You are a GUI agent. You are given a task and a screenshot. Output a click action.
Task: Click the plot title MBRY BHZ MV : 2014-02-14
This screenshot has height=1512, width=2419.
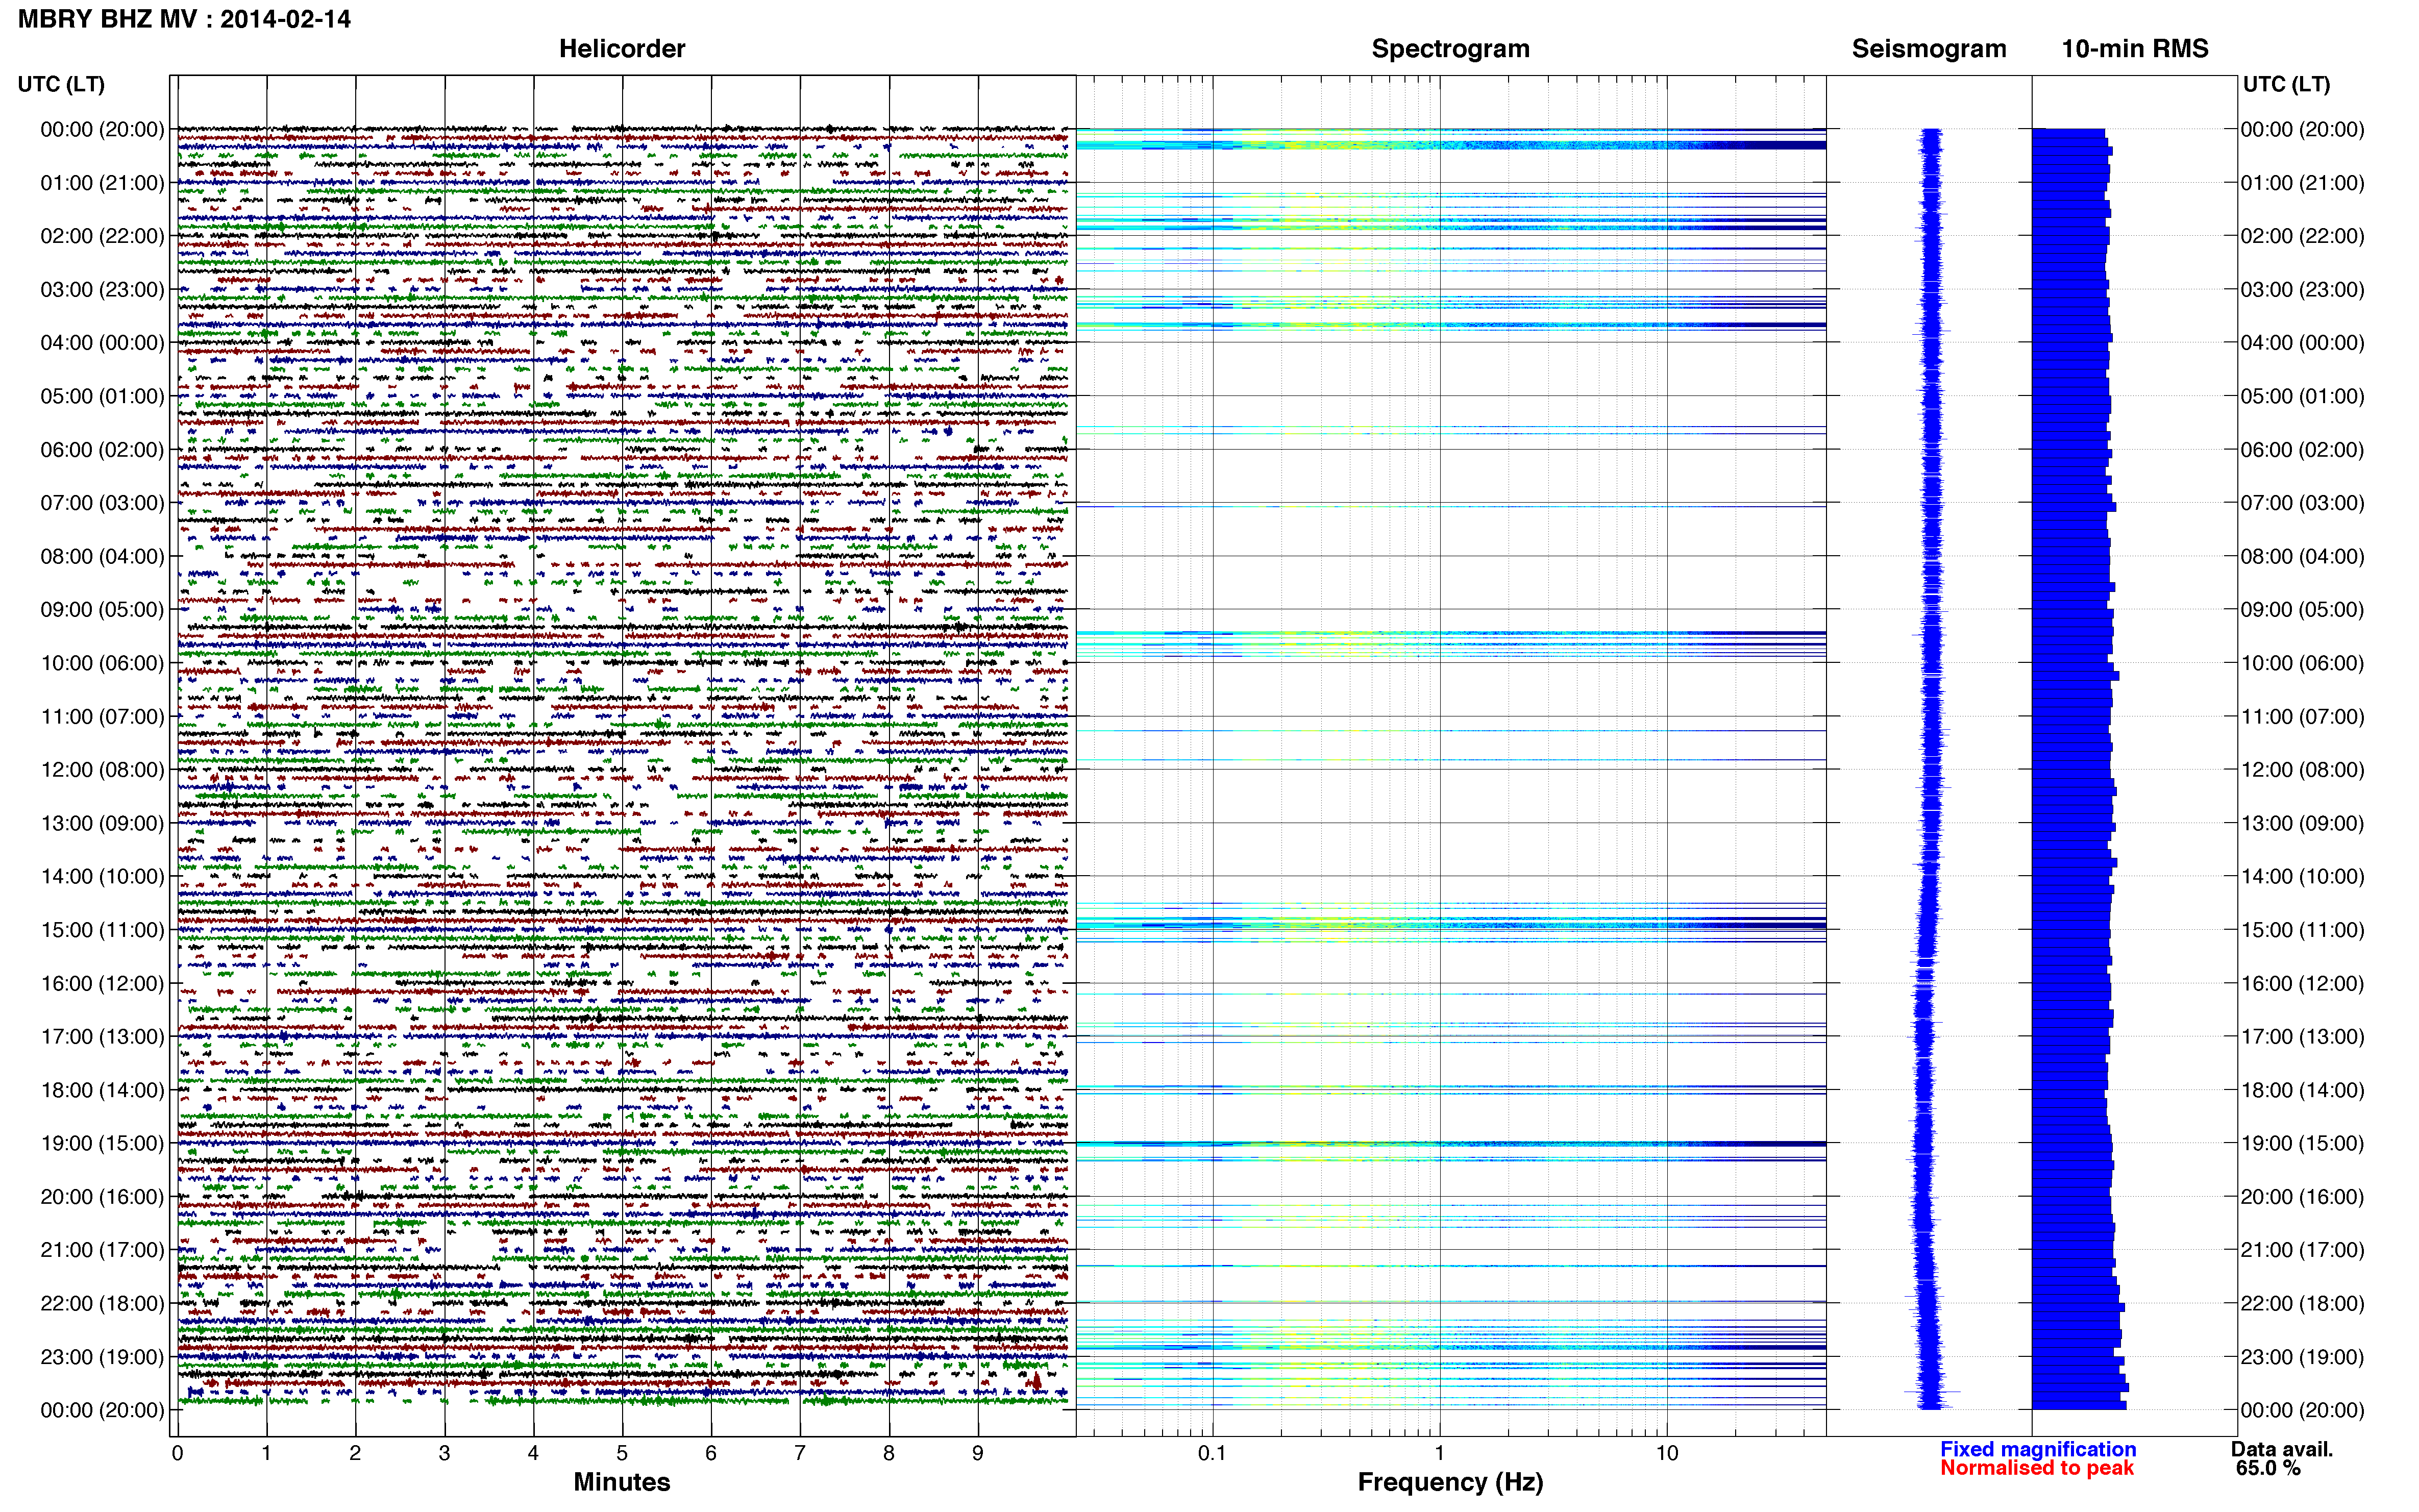click(184, 19)
